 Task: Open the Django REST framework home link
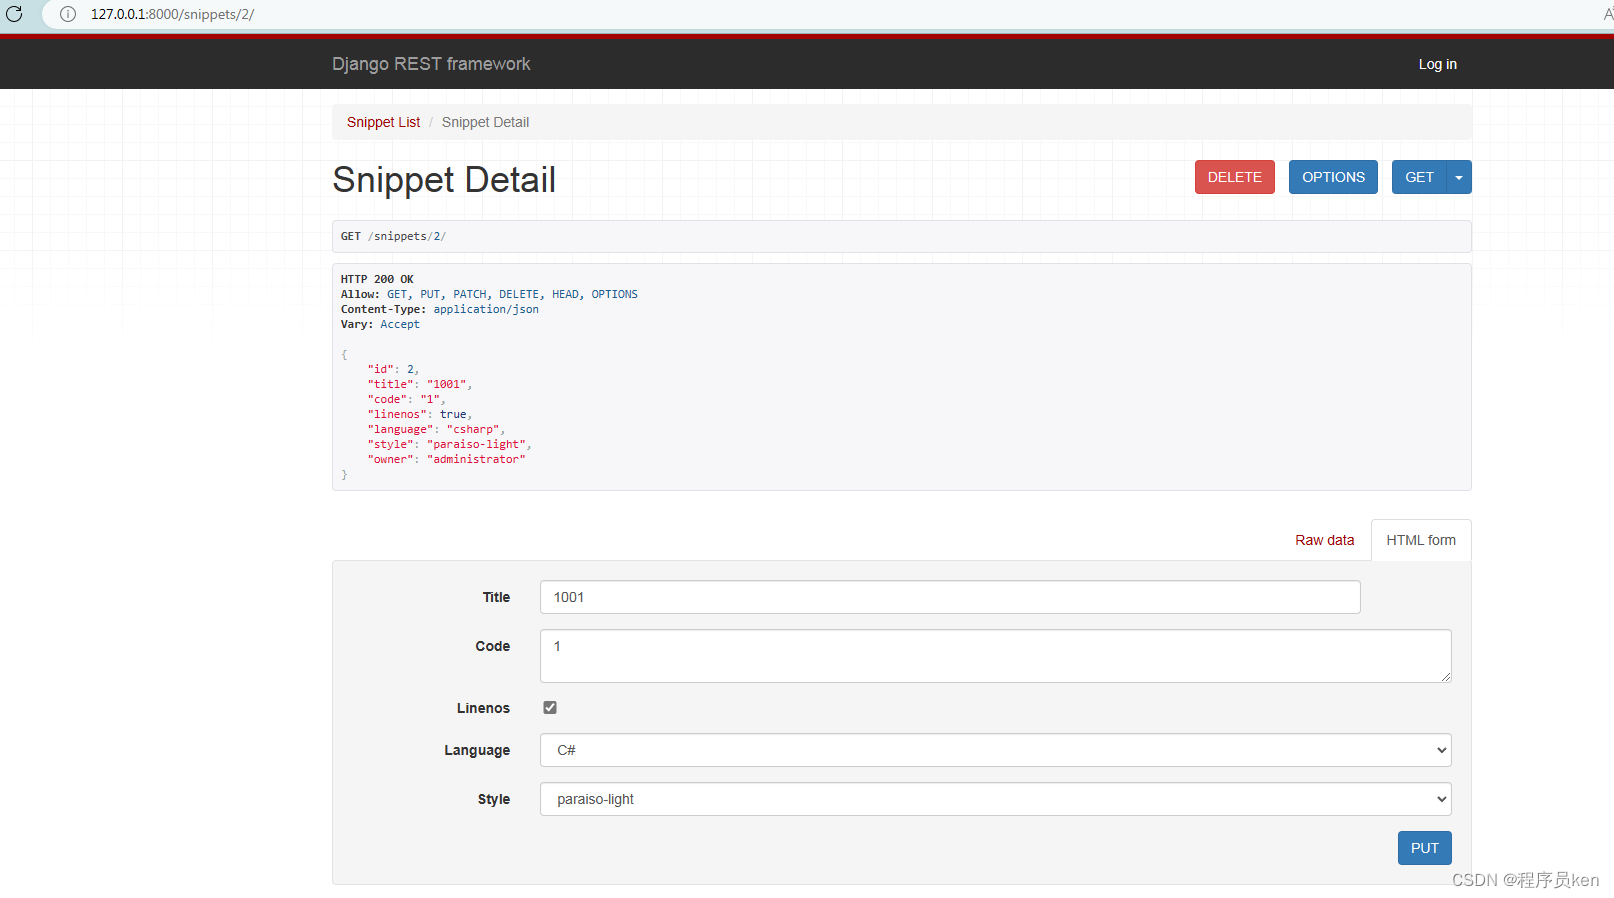[x=431, y=64]
